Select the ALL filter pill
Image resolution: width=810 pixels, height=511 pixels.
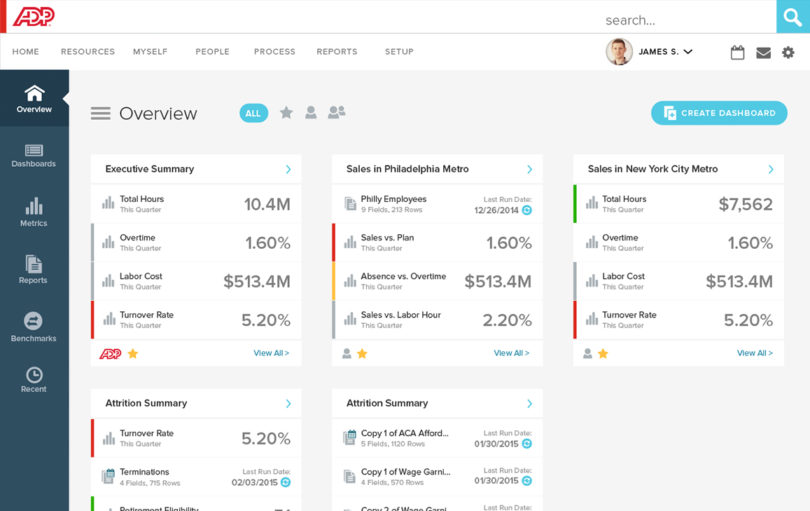(253, 113)
